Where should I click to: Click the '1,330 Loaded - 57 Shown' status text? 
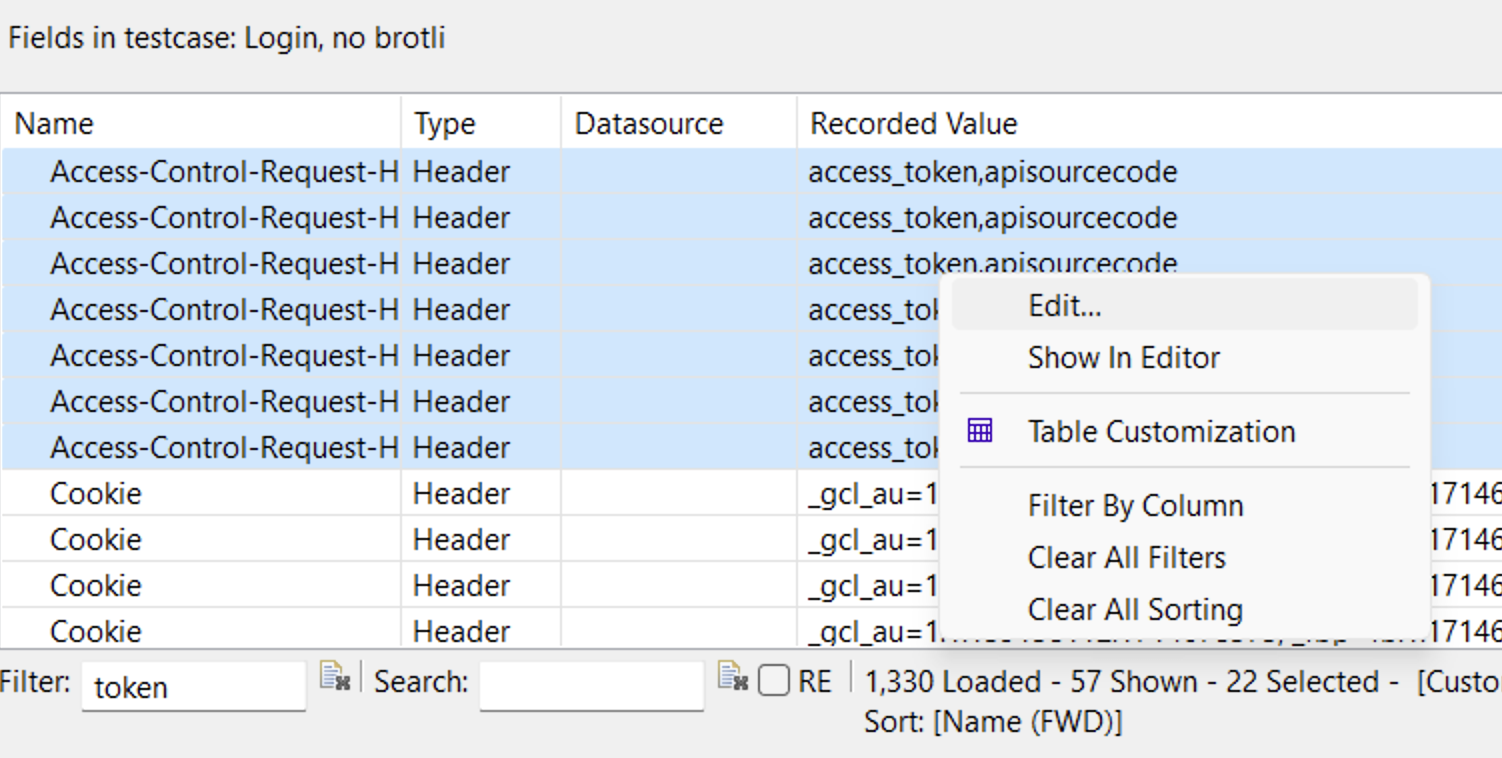click(x=1038, y=682)
